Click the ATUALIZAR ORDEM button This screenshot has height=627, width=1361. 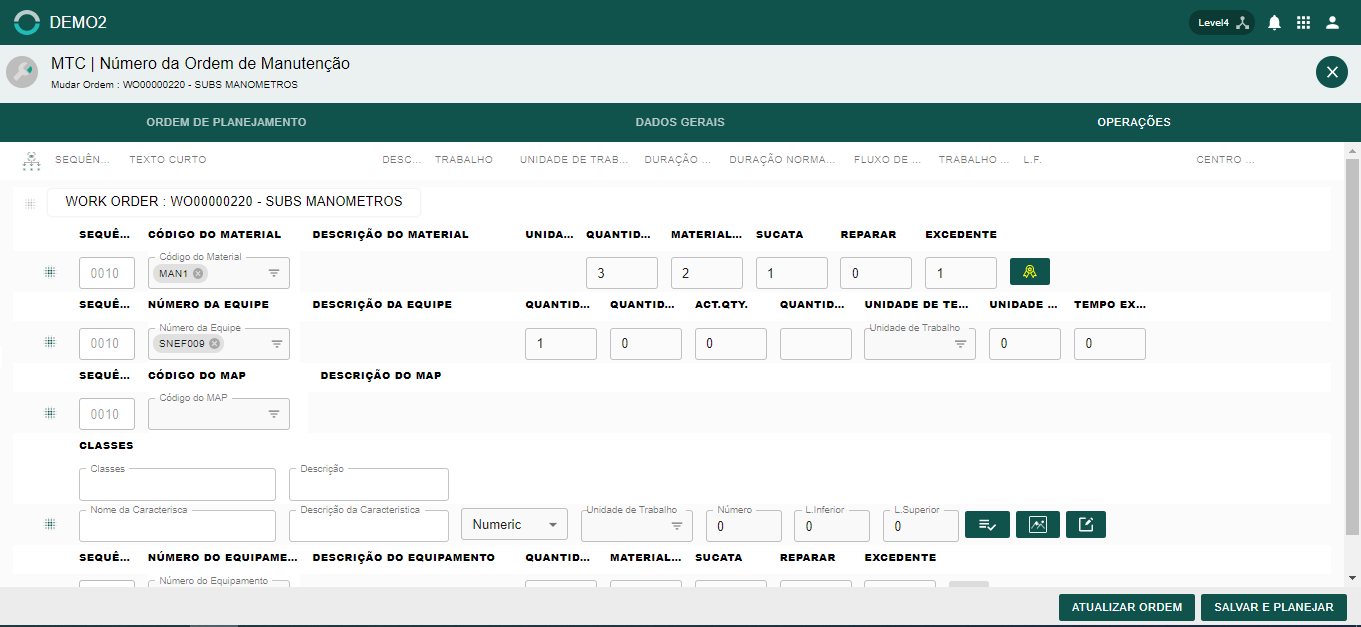tap(1127, 607)
